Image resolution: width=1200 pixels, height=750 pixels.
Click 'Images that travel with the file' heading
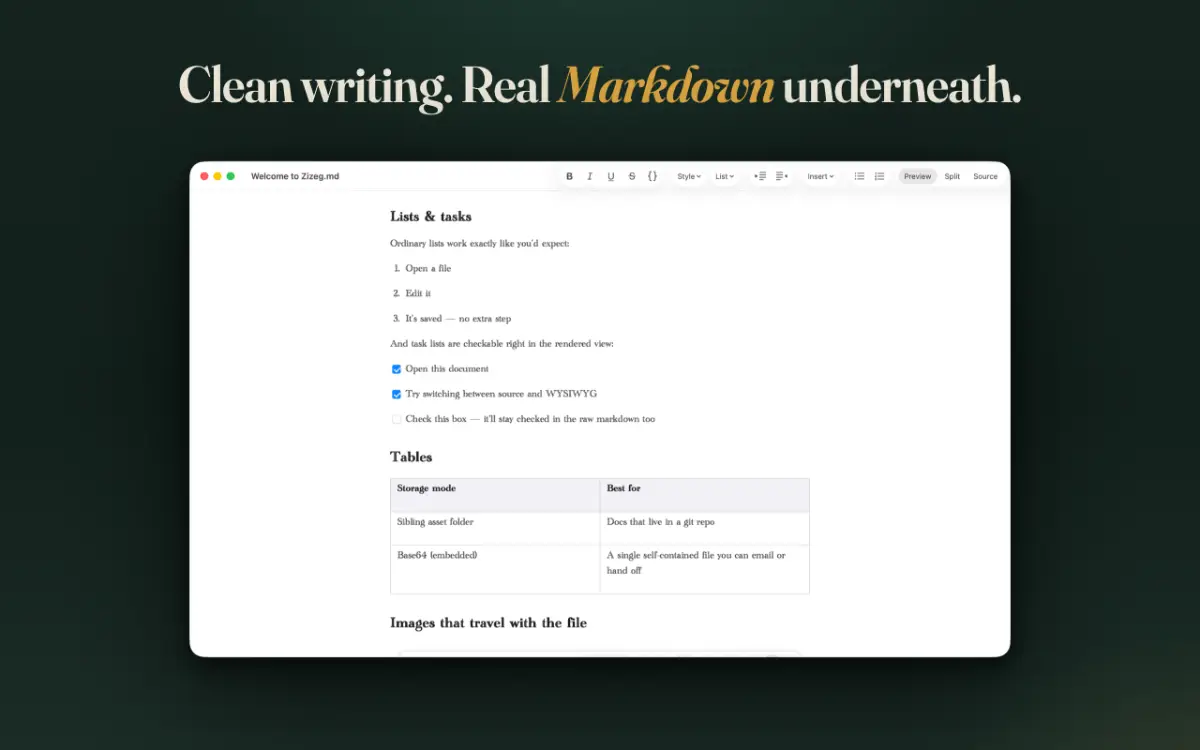488,623
